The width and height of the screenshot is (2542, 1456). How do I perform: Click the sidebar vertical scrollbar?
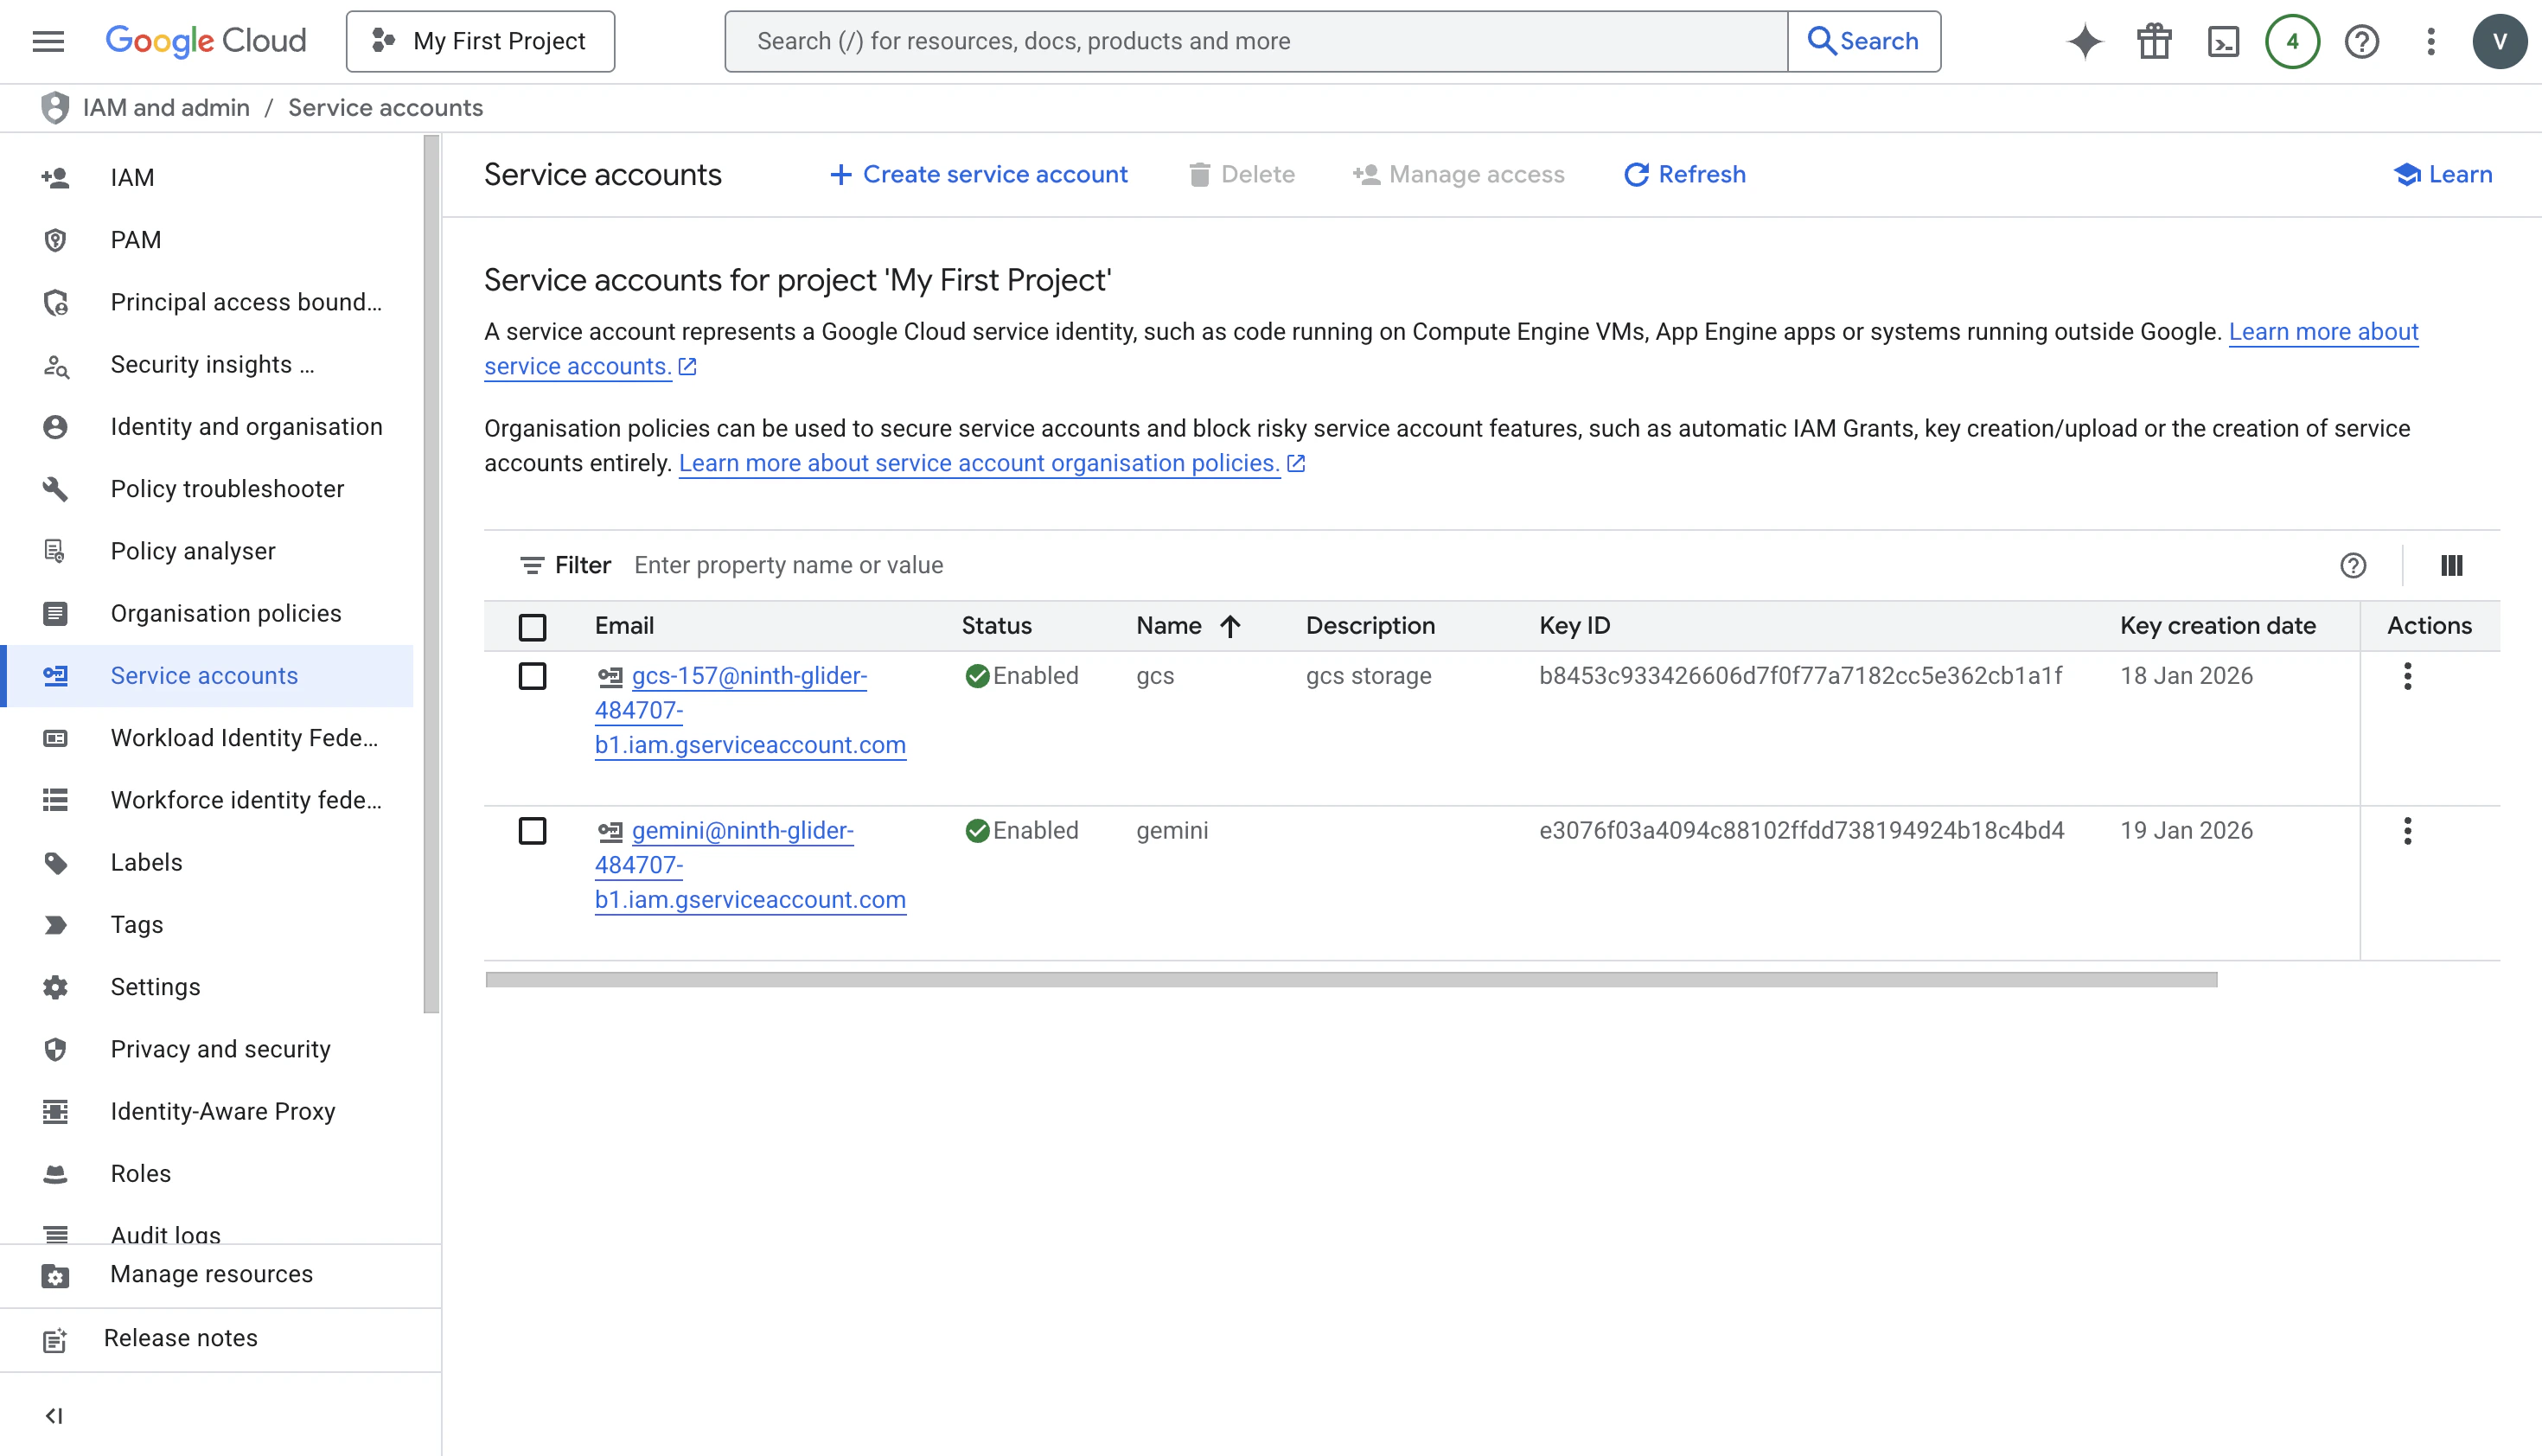click(x=431, y=575)
